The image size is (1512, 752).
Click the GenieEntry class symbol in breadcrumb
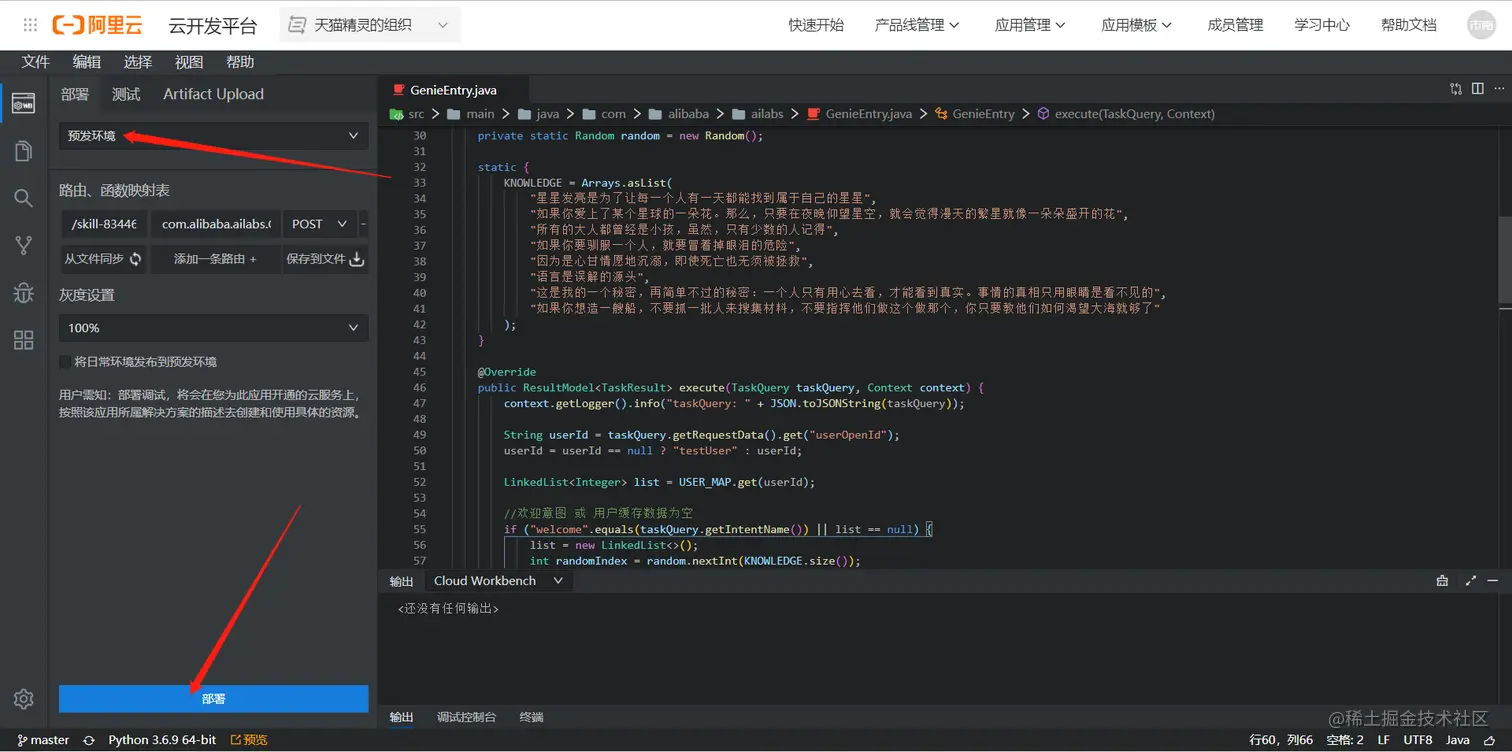click(975, 114)
